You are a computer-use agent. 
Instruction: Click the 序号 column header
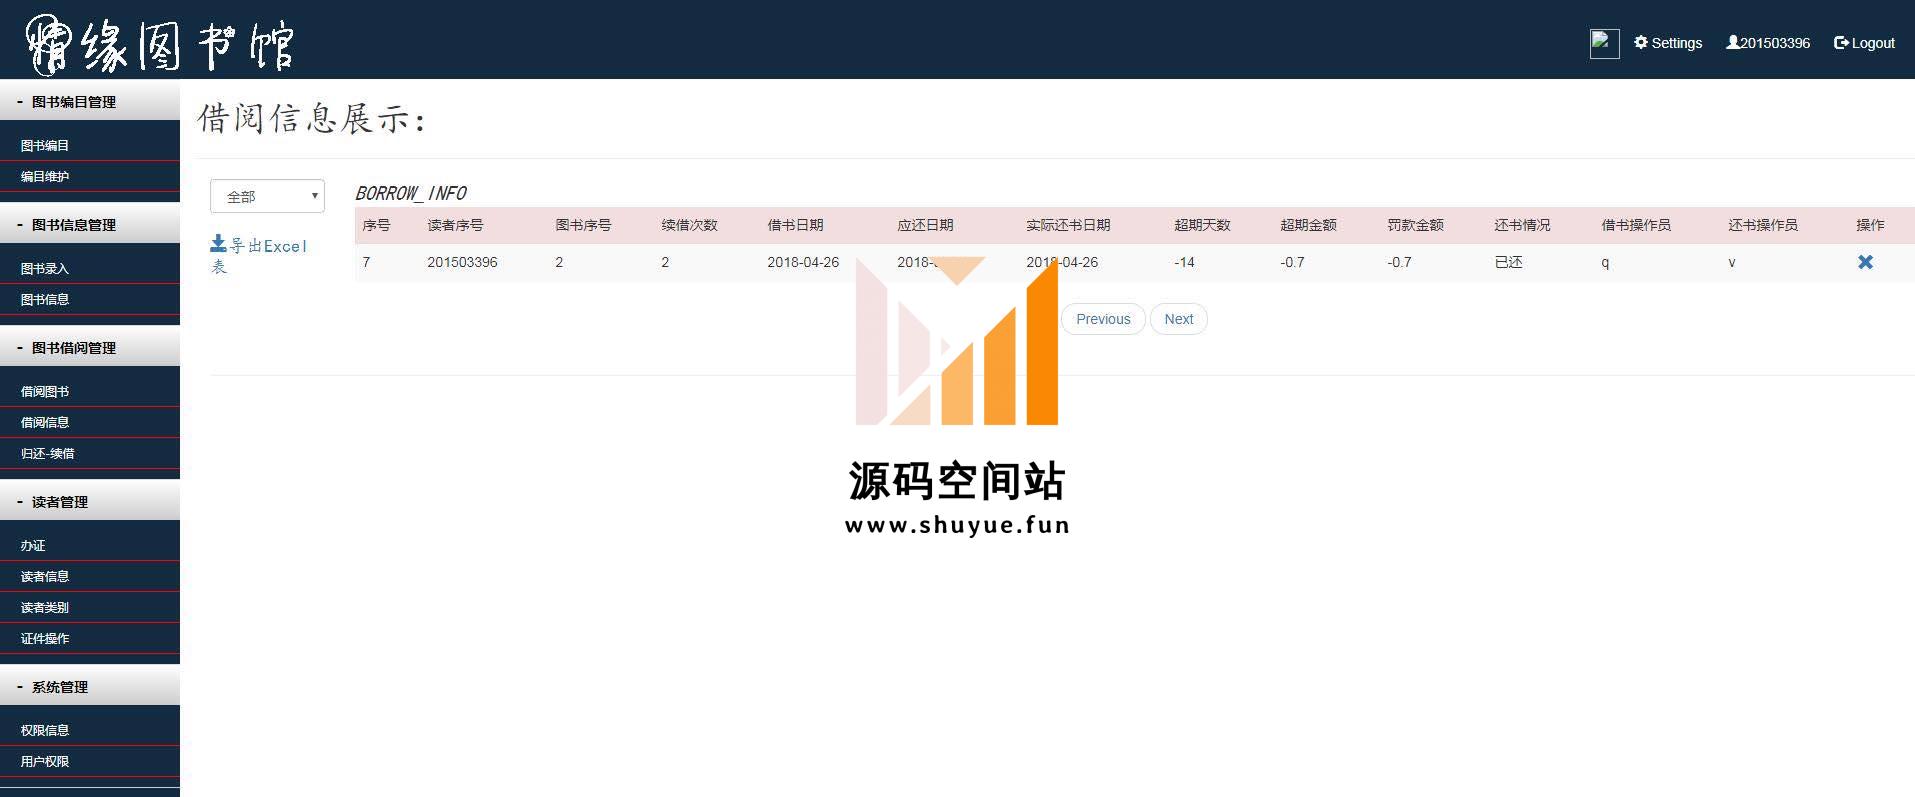coord(376,225)
